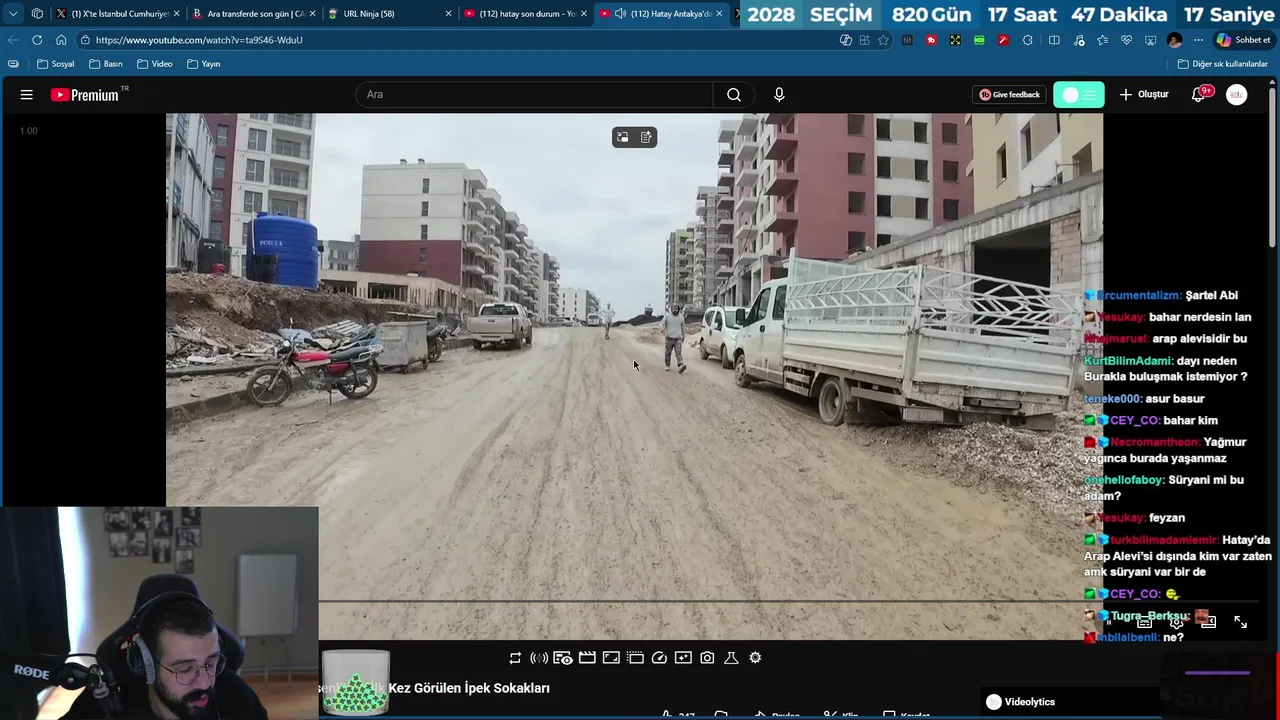Reload the page with refresh button
1280x720 pixels.
click(x=37, y=40)
